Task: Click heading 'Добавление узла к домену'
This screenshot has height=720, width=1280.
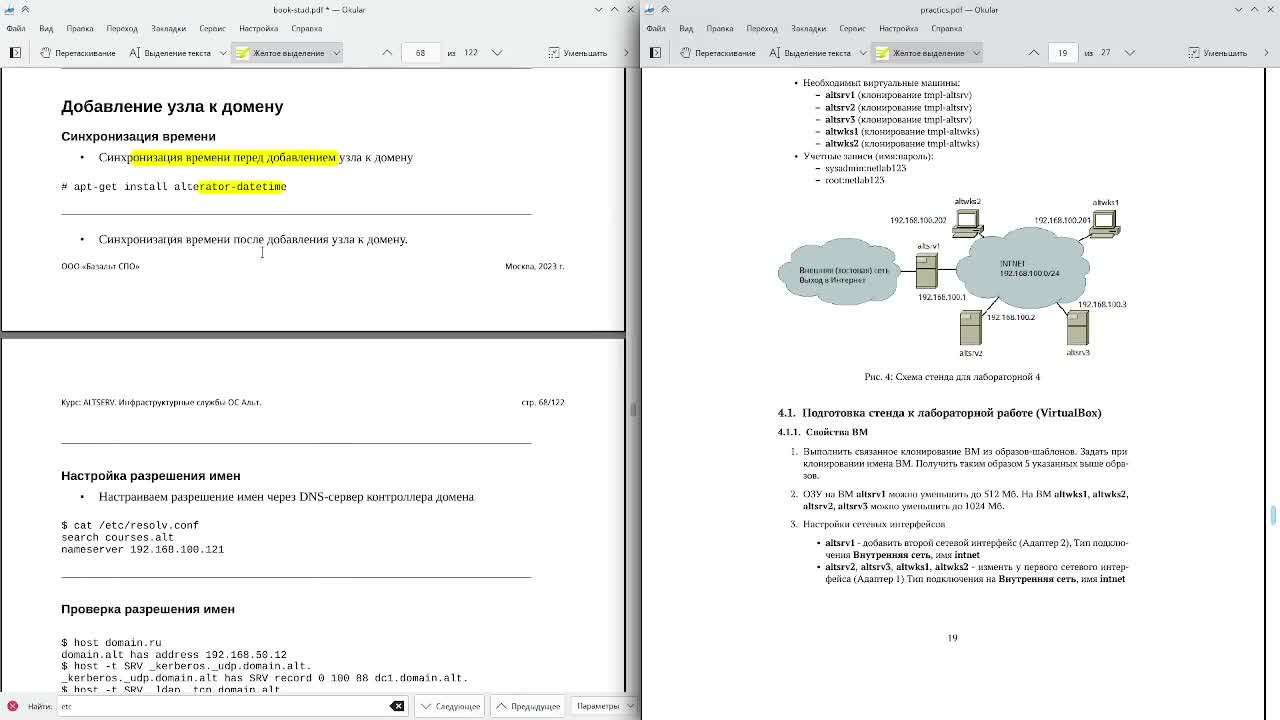Action: click(x=172, y=106)
